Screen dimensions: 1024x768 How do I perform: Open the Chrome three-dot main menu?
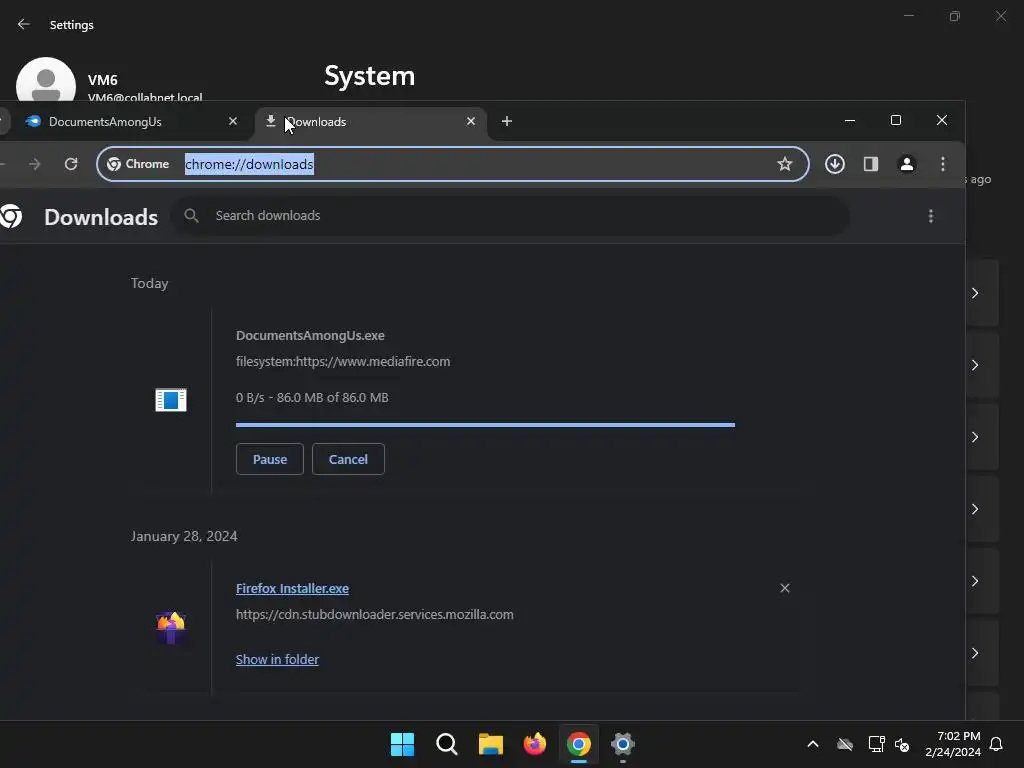point(942,164)
